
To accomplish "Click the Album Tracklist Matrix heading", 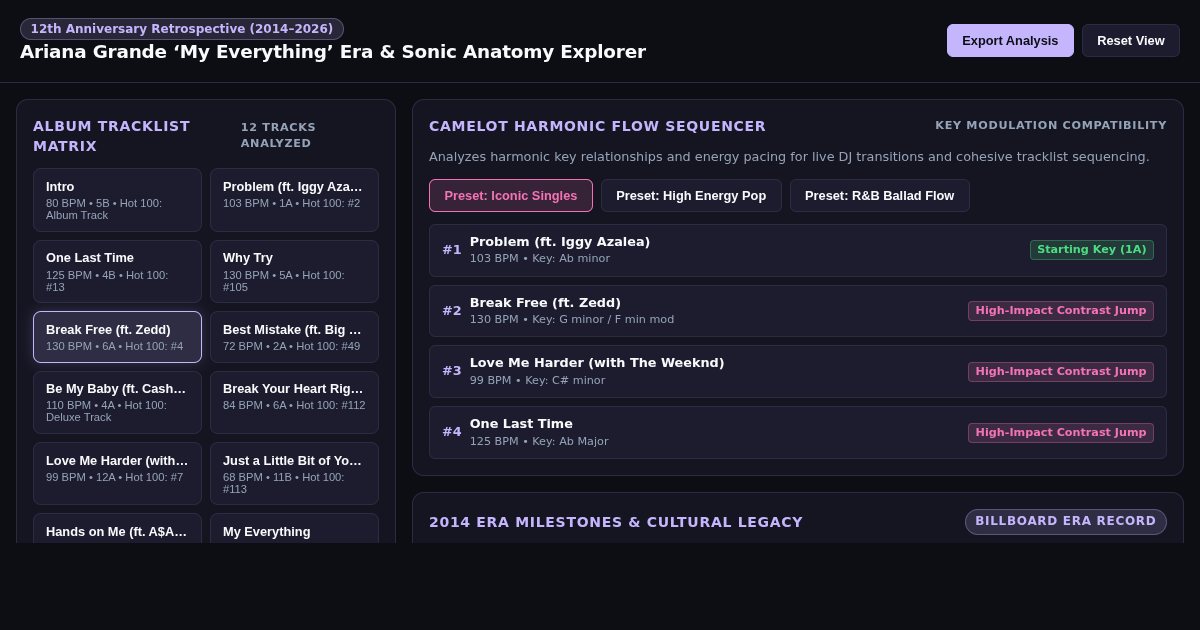I will tap(111, 136).
